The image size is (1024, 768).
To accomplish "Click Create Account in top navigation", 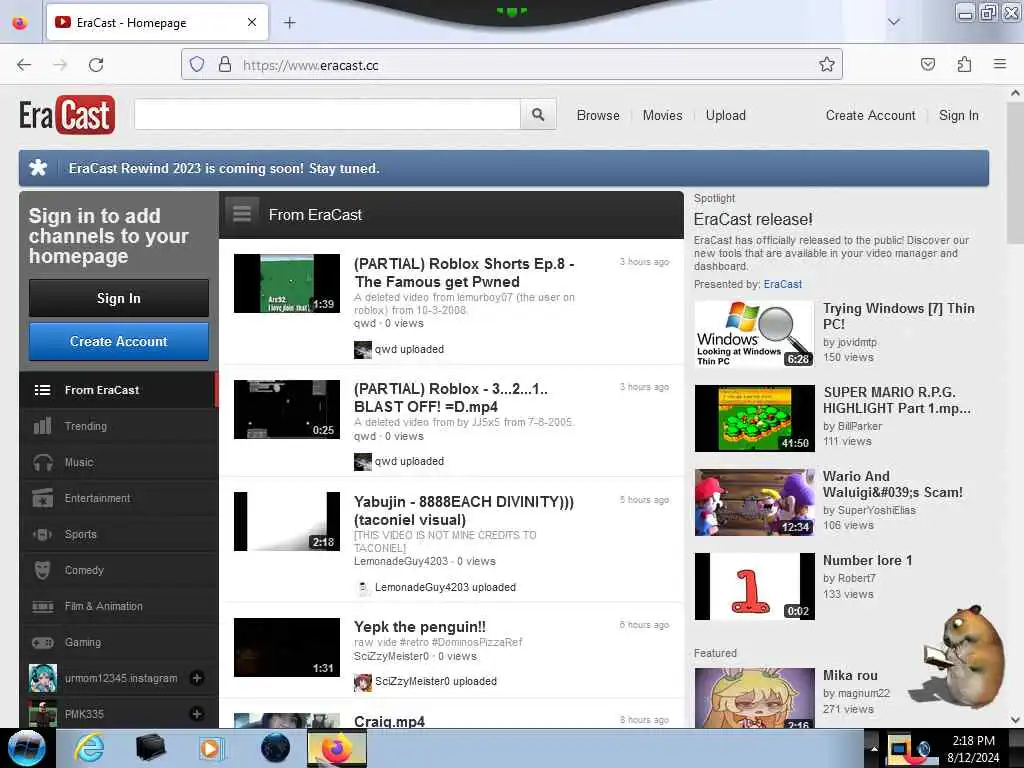I will (x=871, y=116).
